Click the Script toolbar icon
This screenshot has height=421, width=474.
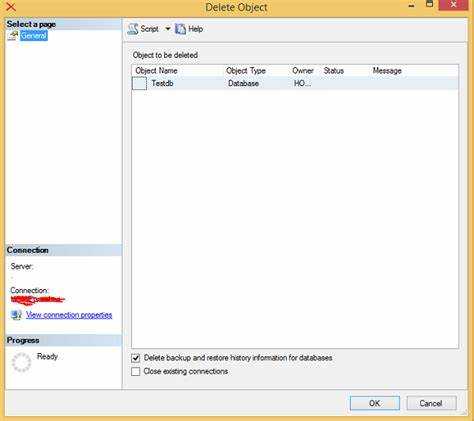tap(132, 29)
